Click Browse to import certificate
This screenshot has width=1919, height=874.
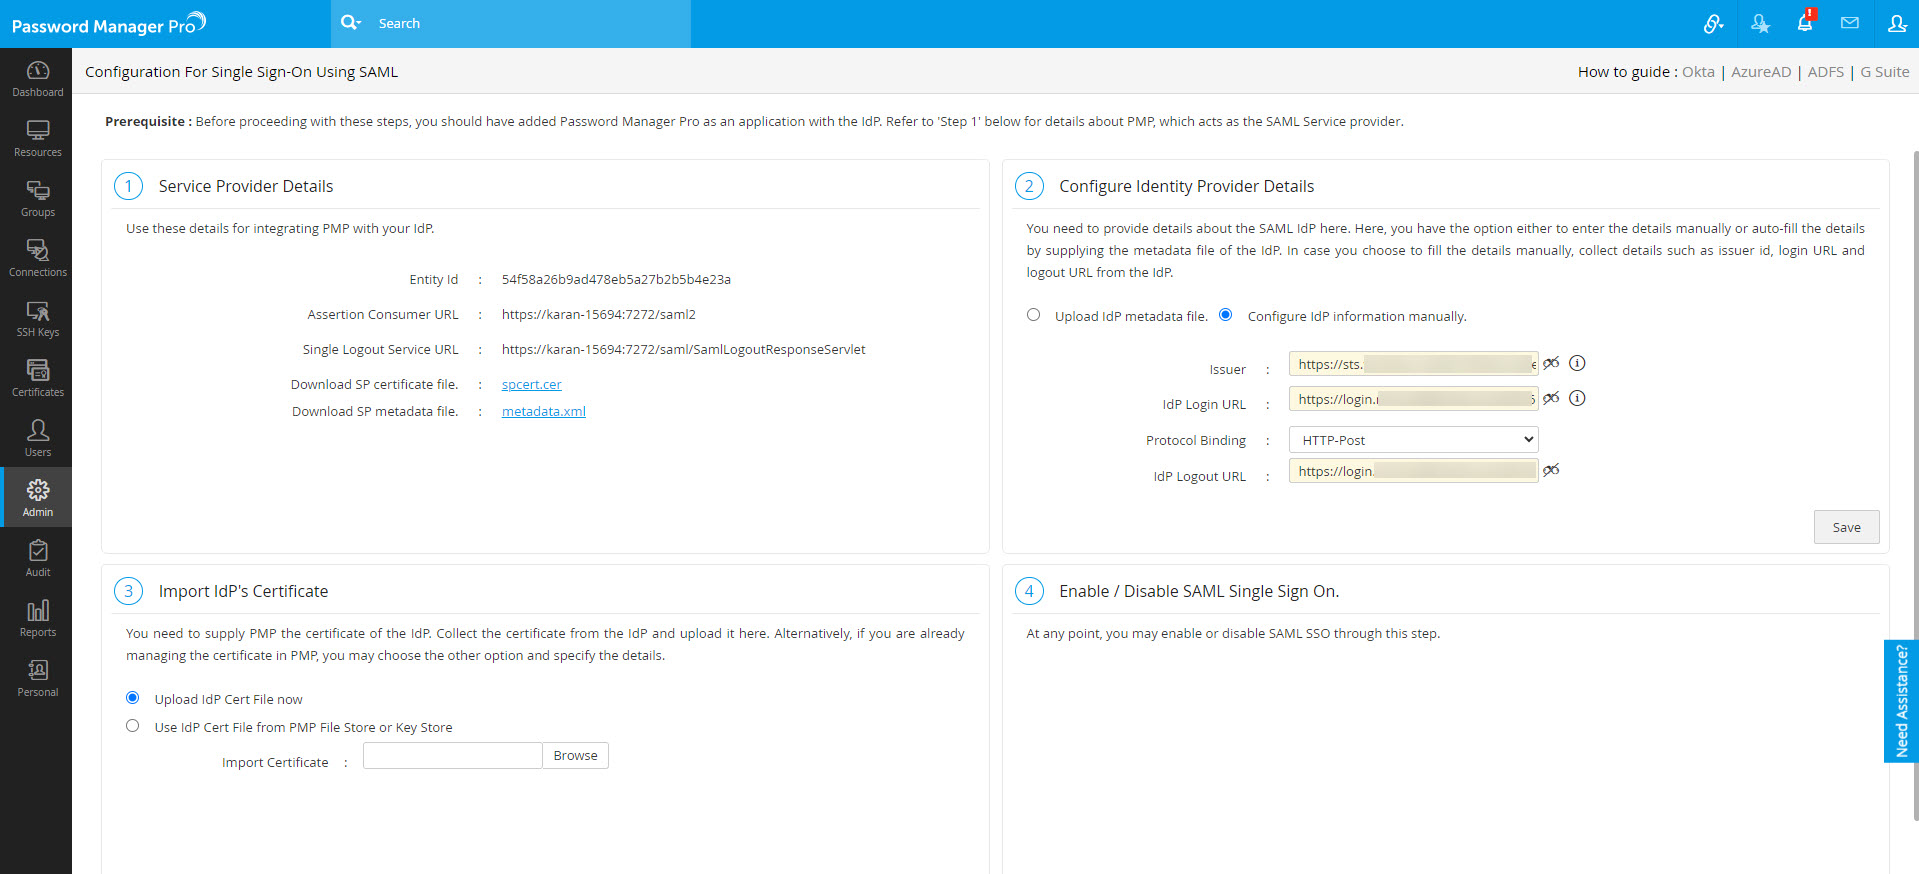(575, 756)
